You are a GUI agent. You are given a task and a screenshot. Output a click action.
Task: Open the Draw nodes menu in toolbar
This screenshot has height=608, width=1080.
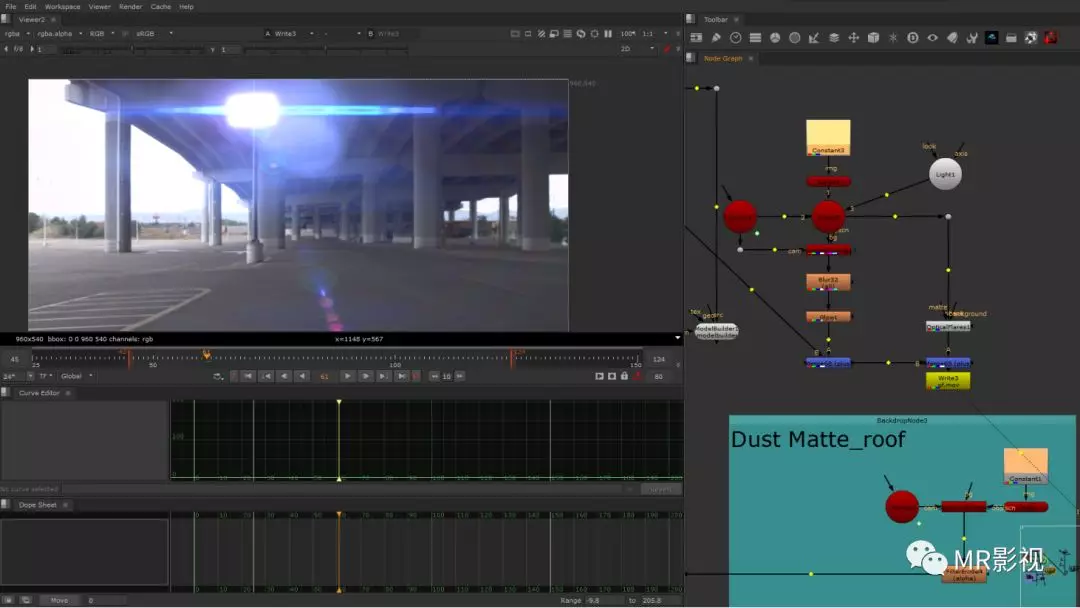(716, 38)
